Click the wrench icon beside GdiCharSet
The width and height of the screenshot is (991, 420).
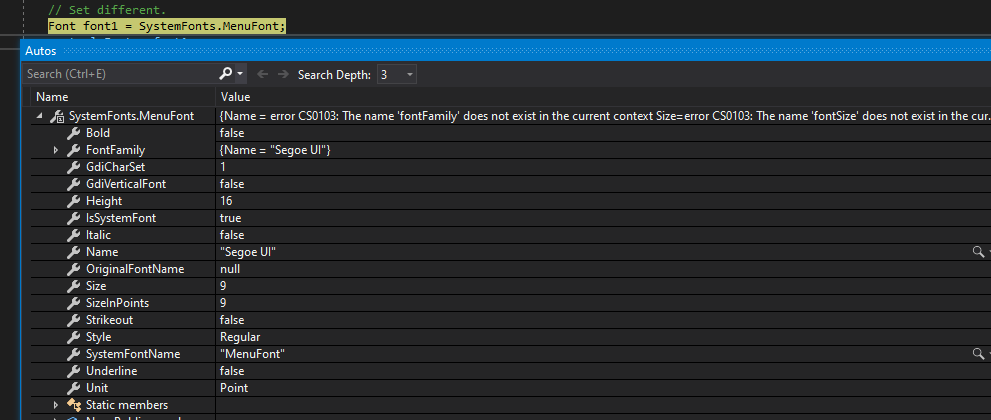click(x=73, y=167)
